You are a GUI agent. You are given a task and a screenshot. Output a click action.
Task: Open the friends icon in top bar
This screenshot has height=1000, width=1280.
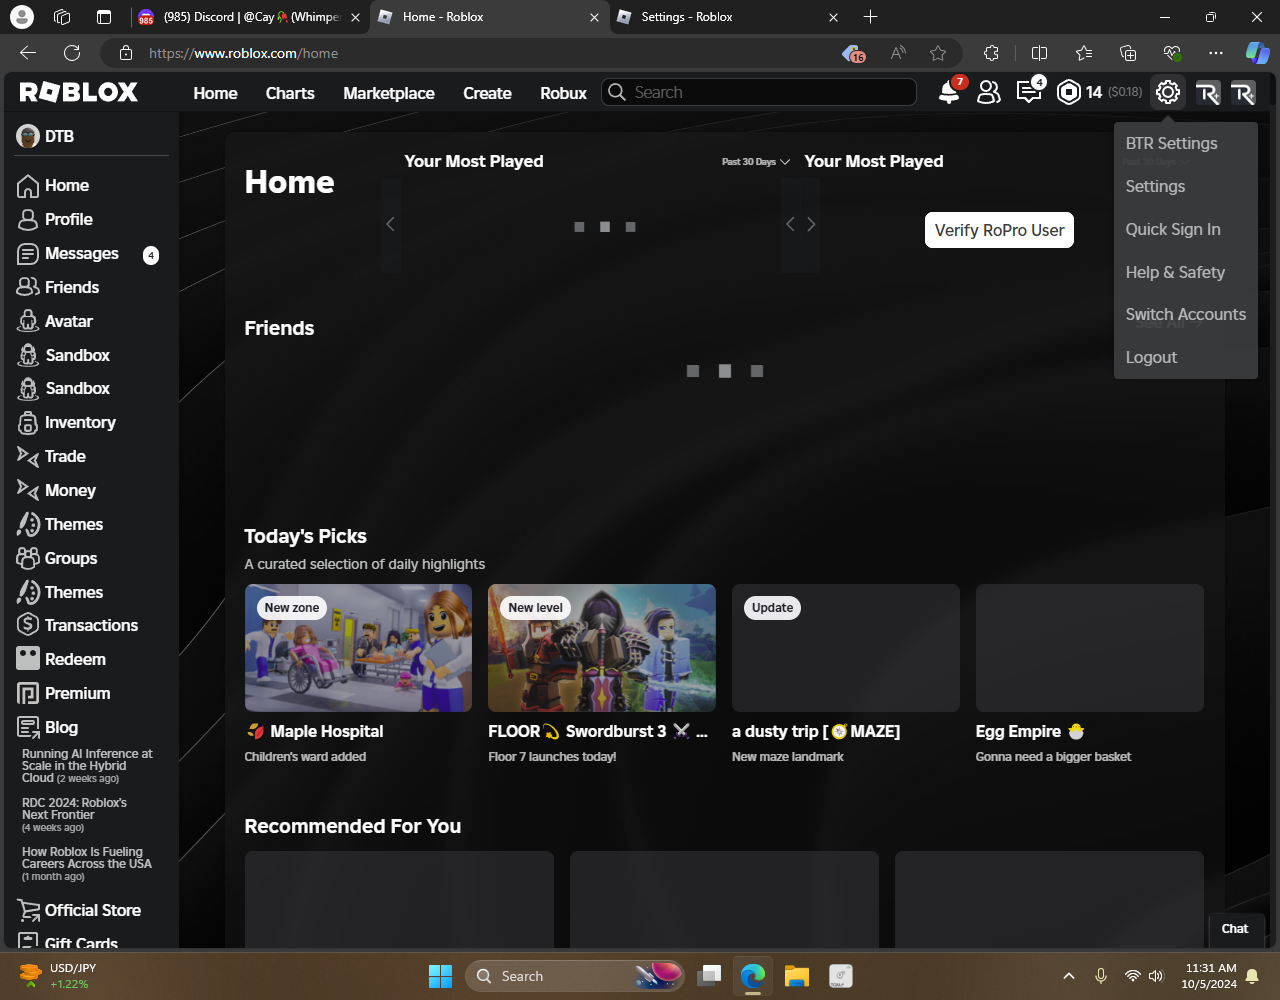[x=988, y=92]
